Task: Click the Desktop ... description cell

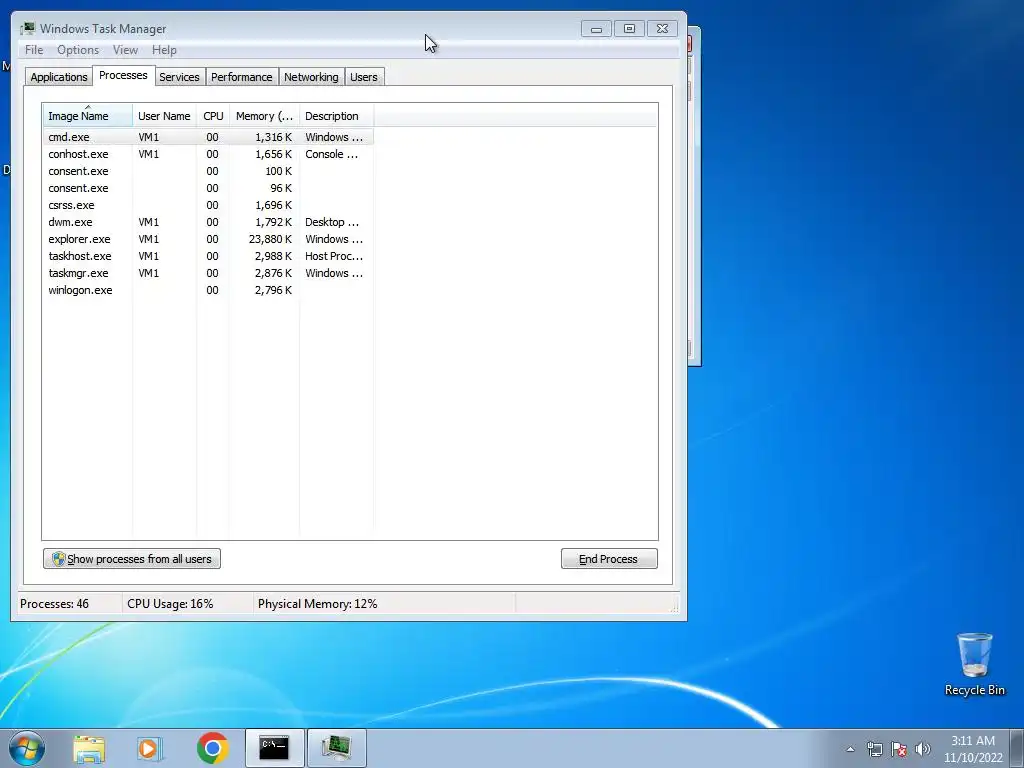Action: [x=332, y=222]
